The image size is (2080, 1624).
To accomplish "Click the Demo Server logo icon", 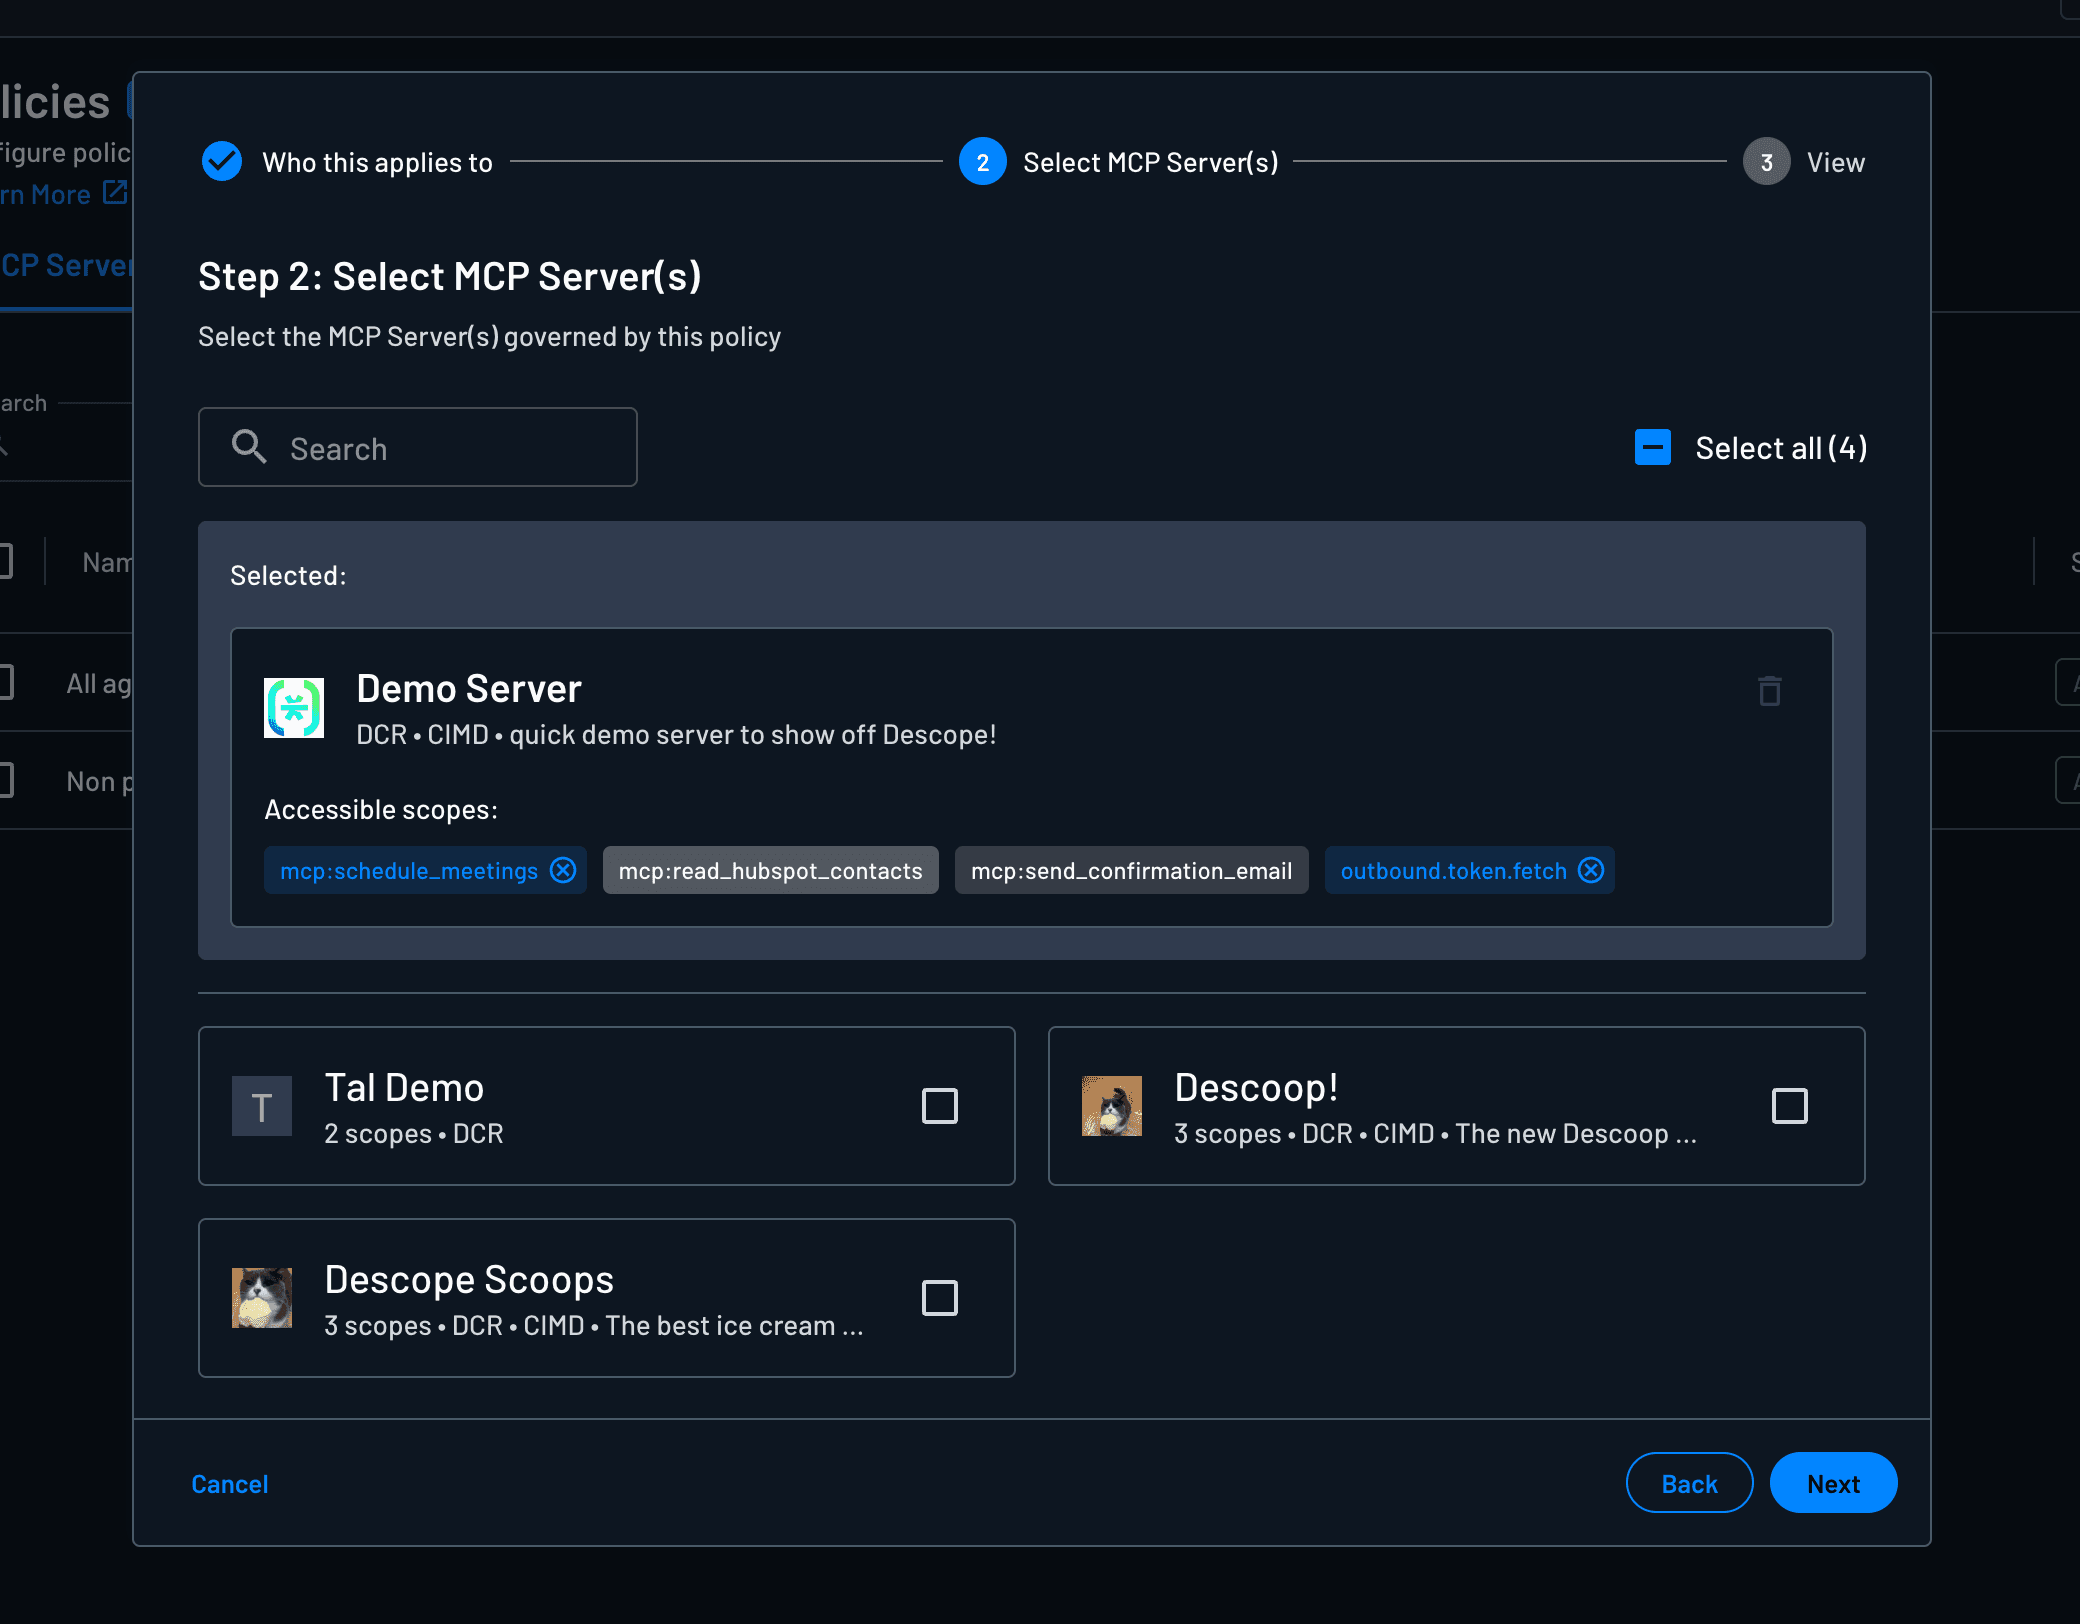I will 293,708.
